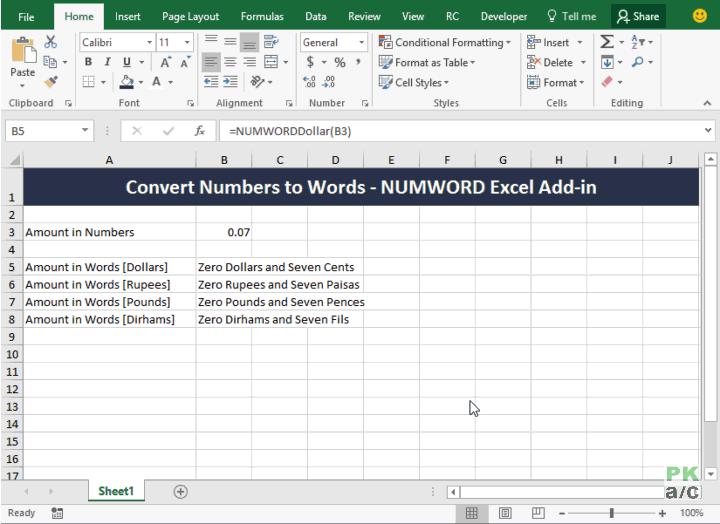
Task: Open the Paste options dropdown arrow
Action: pos(22,85)
